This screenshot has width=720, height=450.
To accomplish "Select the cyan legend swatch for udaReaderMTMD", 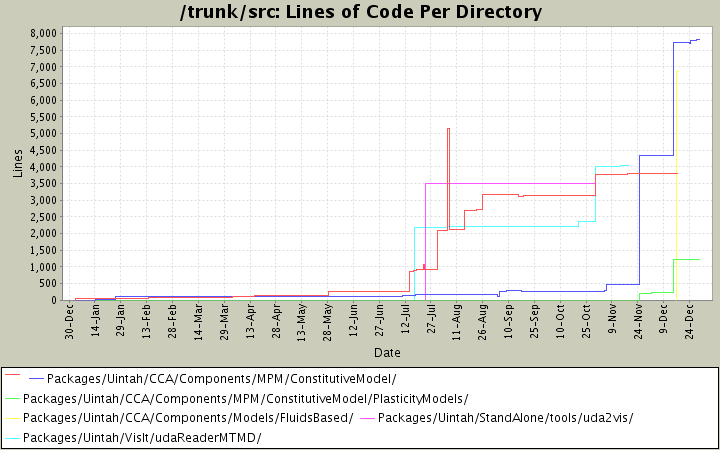I will [x=12, y=437].
